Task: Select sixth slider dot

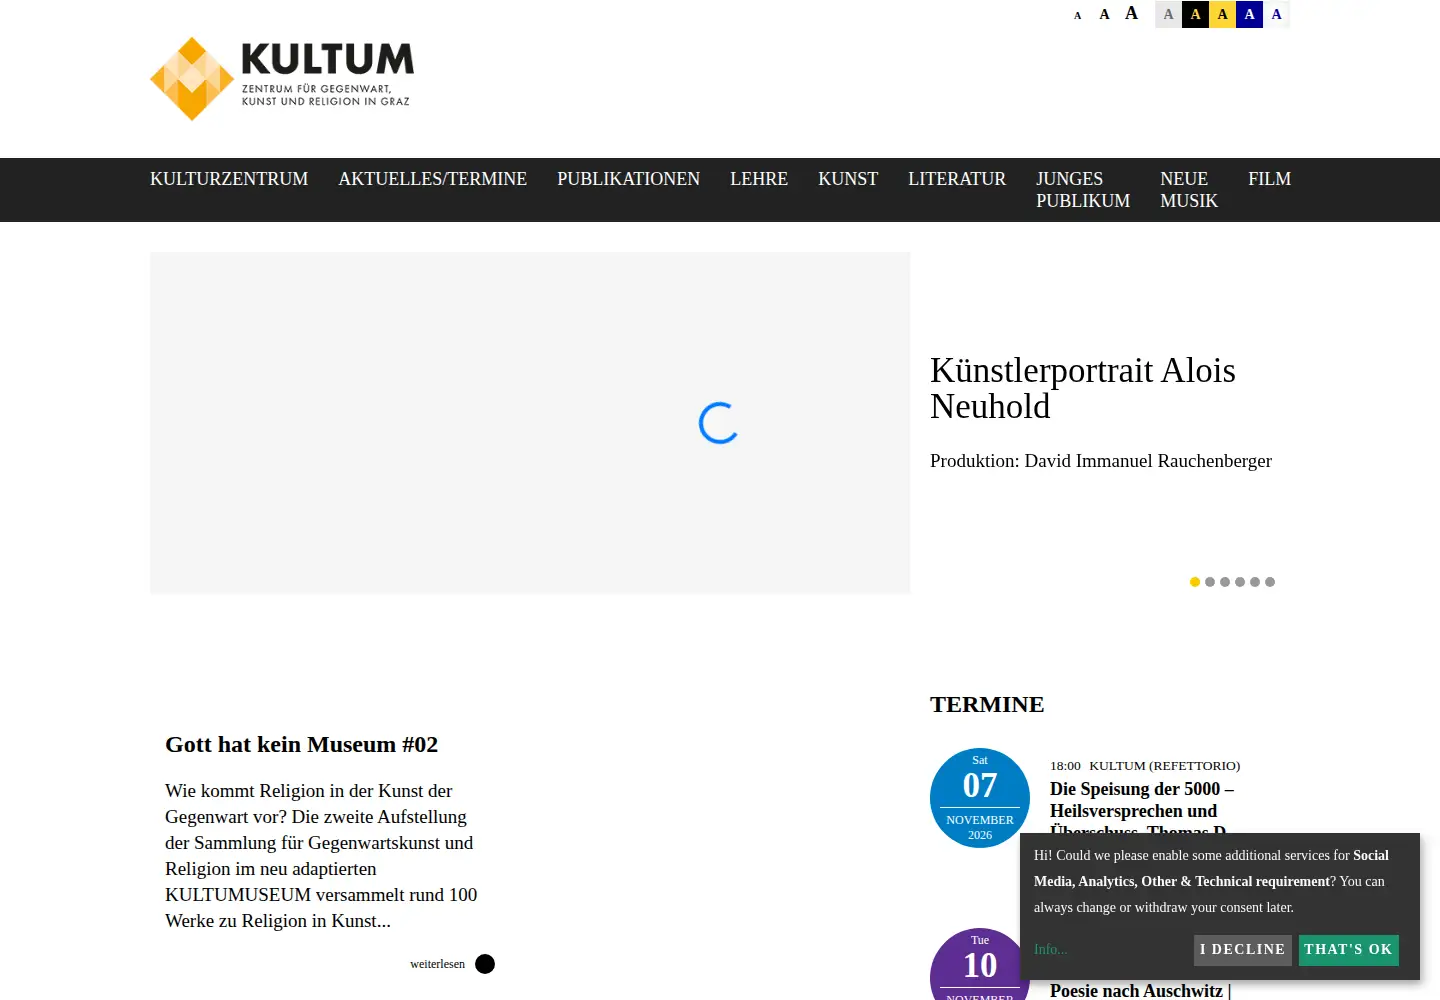Action: pyautogui.click(x=1270, y=582)
